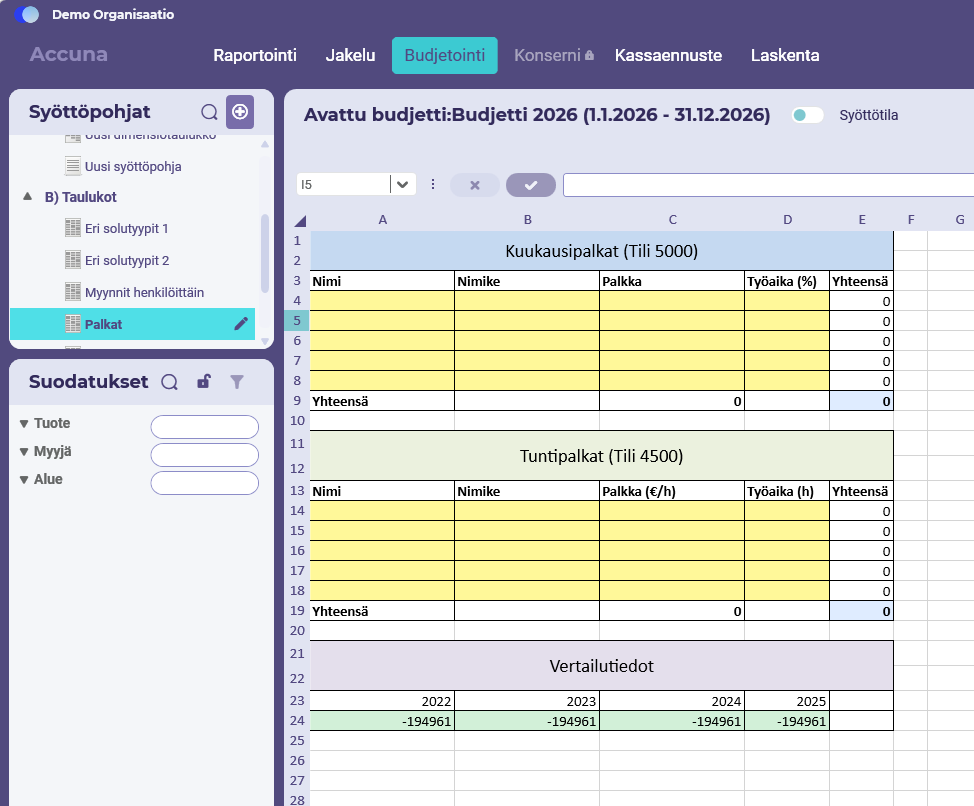
Task: Toggle the Syöttötila switch
Action: [x=808, y=115]
